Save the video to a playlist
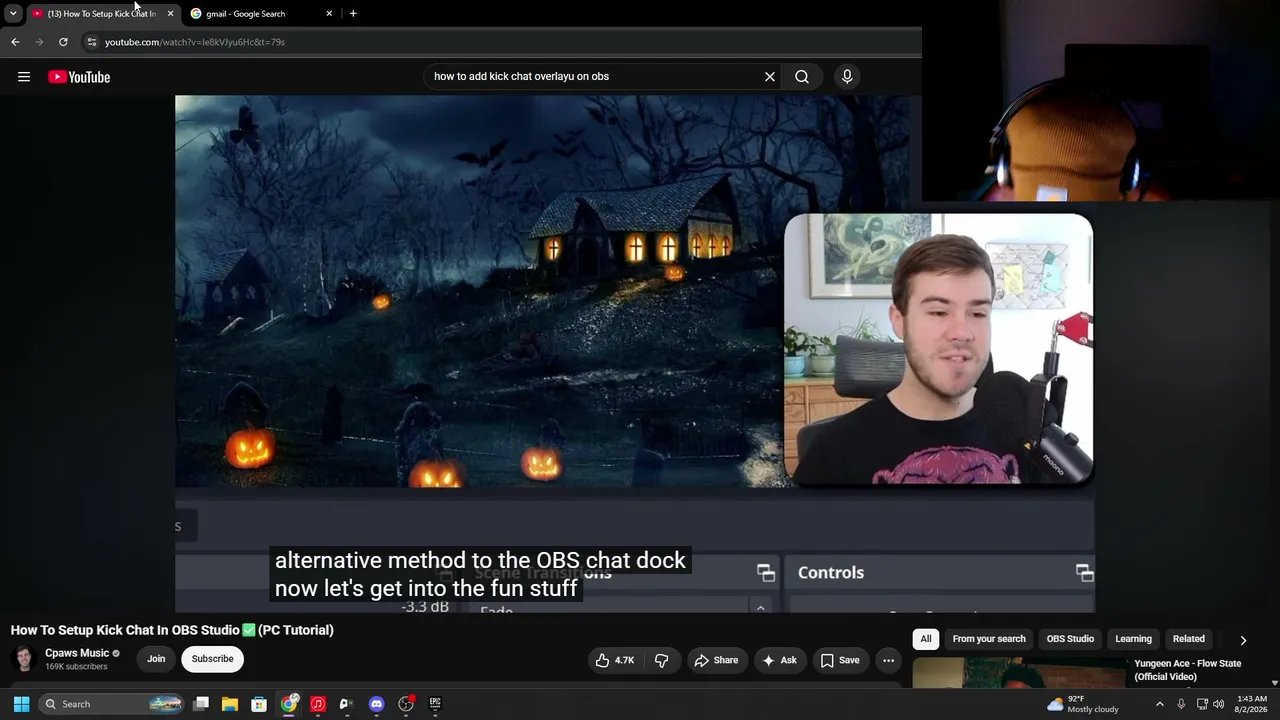Image resolution: width=1280 pixels, height=720 pixels. point(840,660)
